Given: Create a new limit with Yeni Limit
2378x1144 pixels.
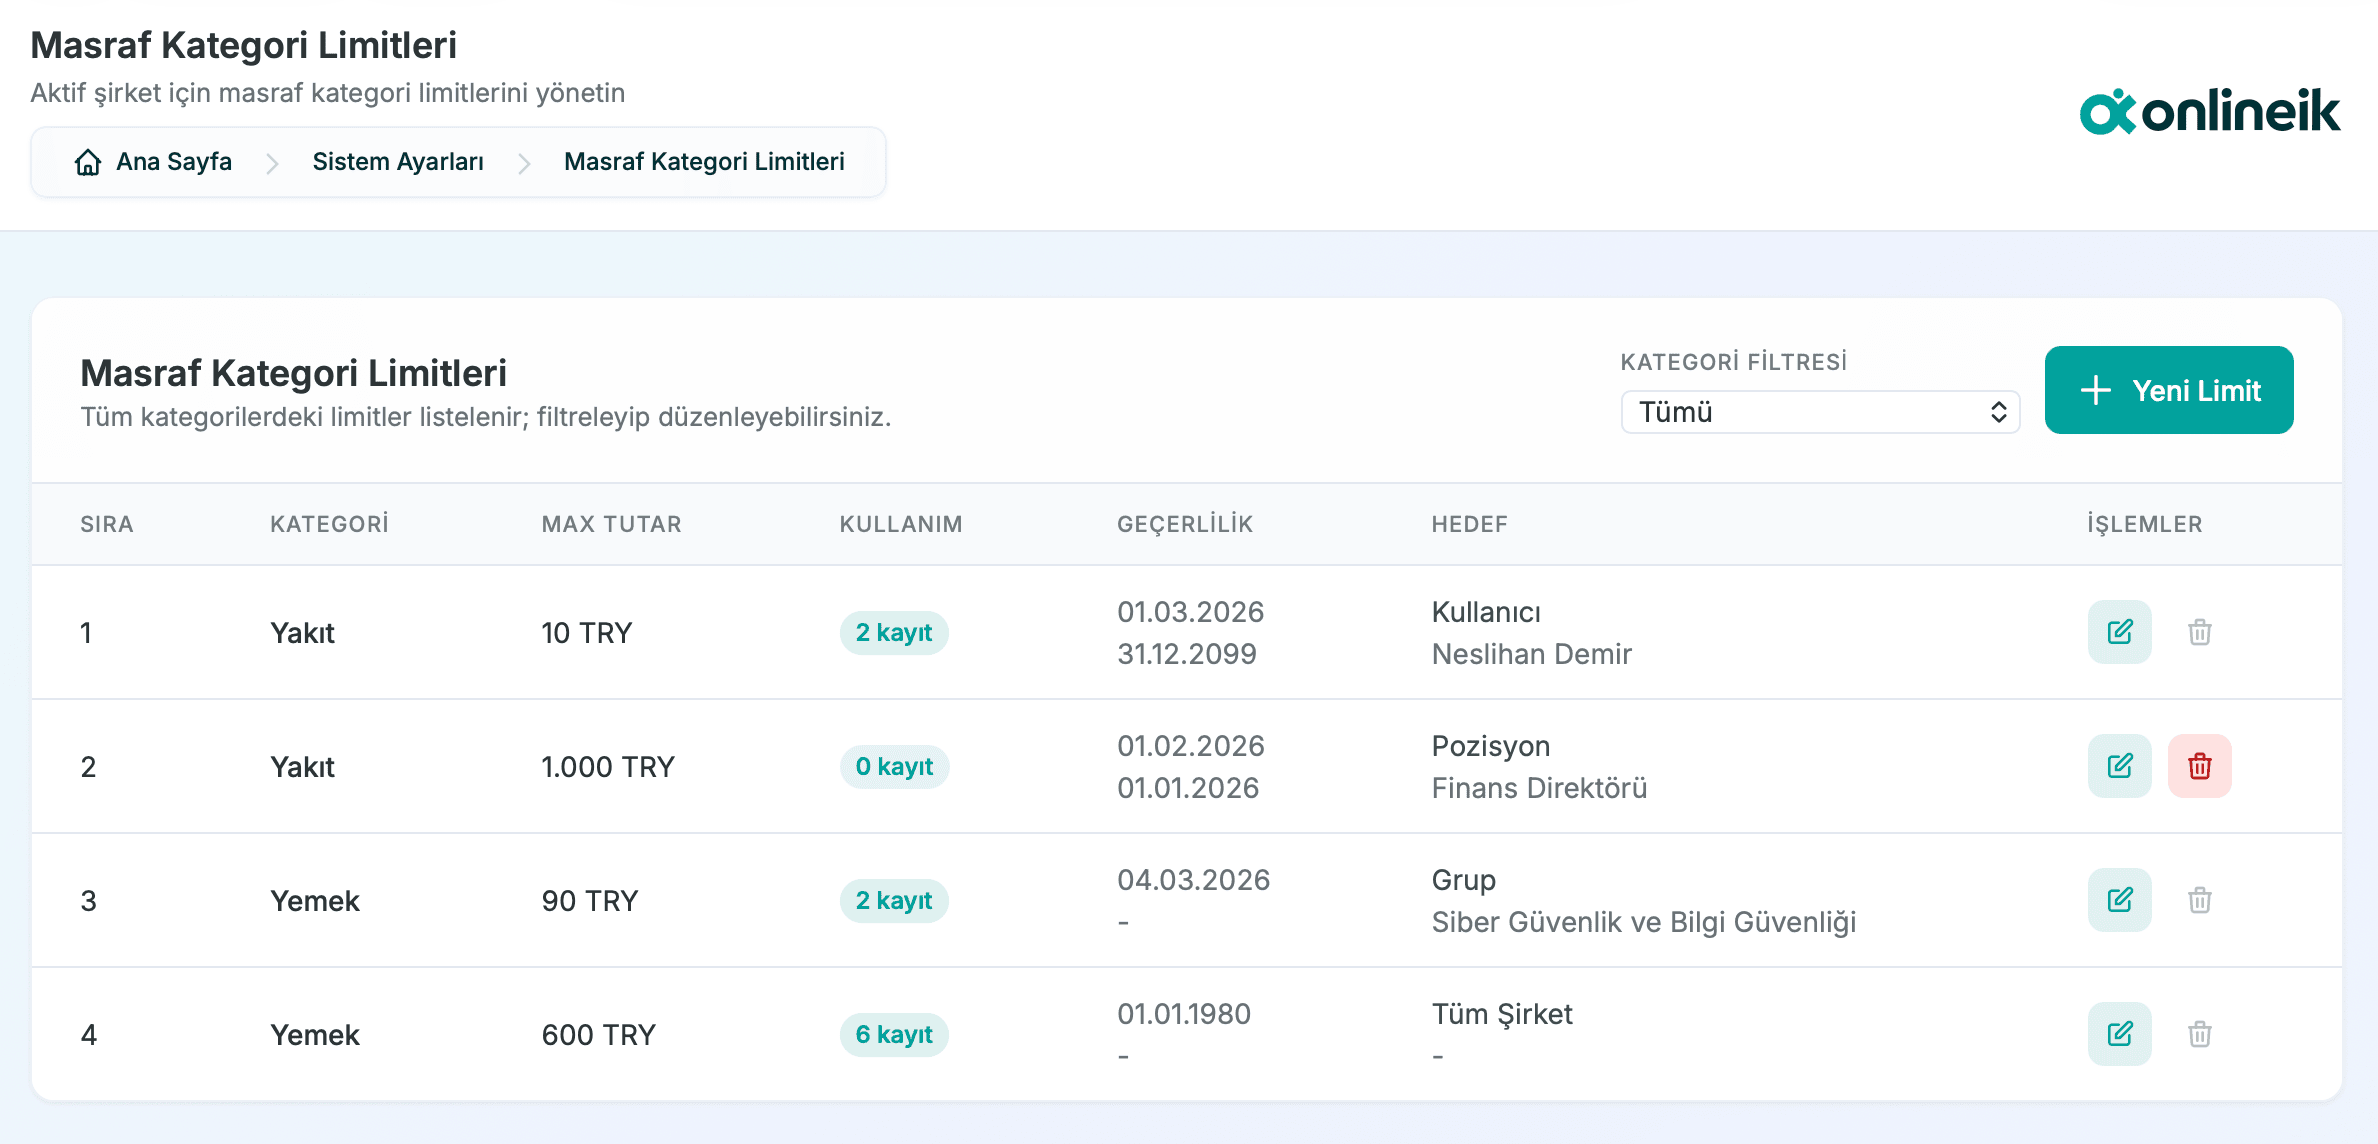Looking at the screenshot, I should [2168, 390].
